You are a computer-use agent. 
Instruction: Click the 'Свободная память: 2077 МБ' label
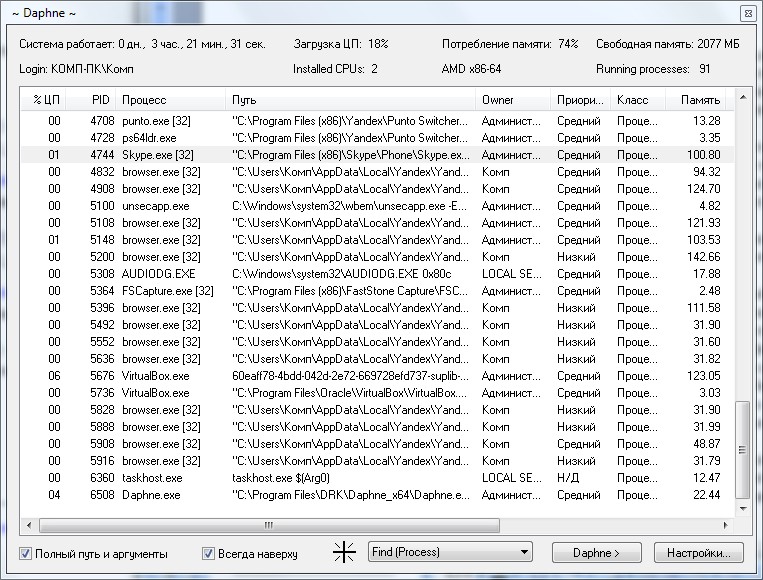(668, 44)
